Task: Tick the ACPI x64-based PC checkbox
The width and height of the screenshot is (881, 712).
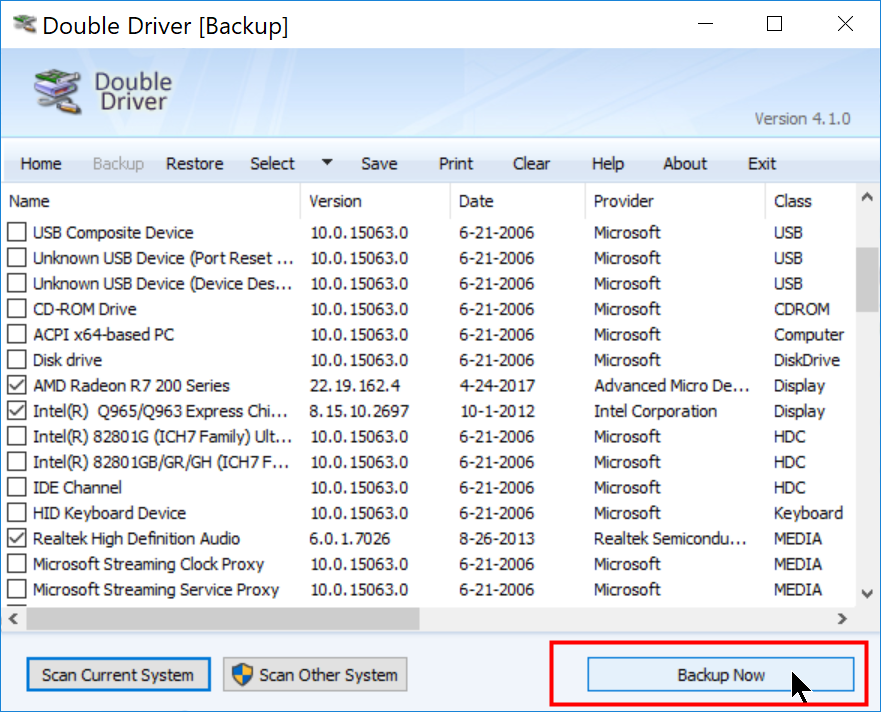Action: click(17, 334)
